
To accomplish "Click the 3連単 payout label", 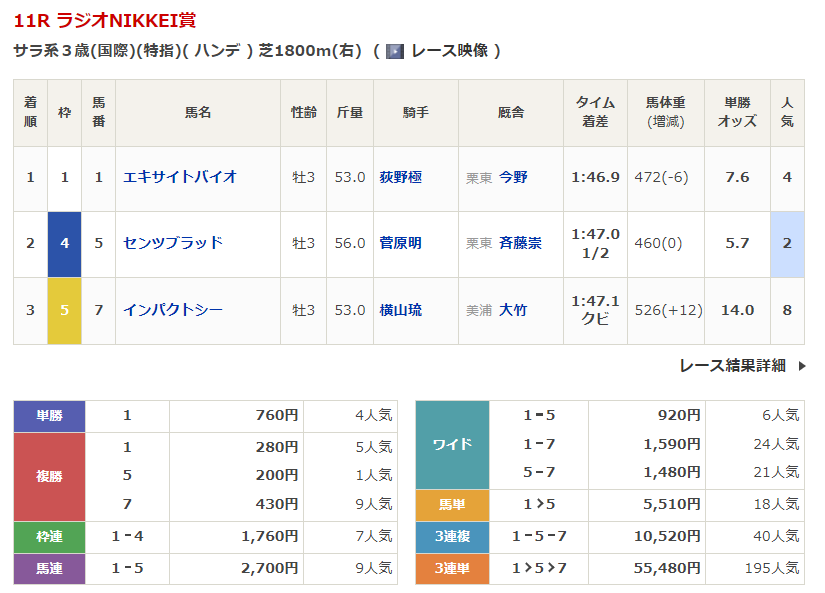I will click(452, 569).
